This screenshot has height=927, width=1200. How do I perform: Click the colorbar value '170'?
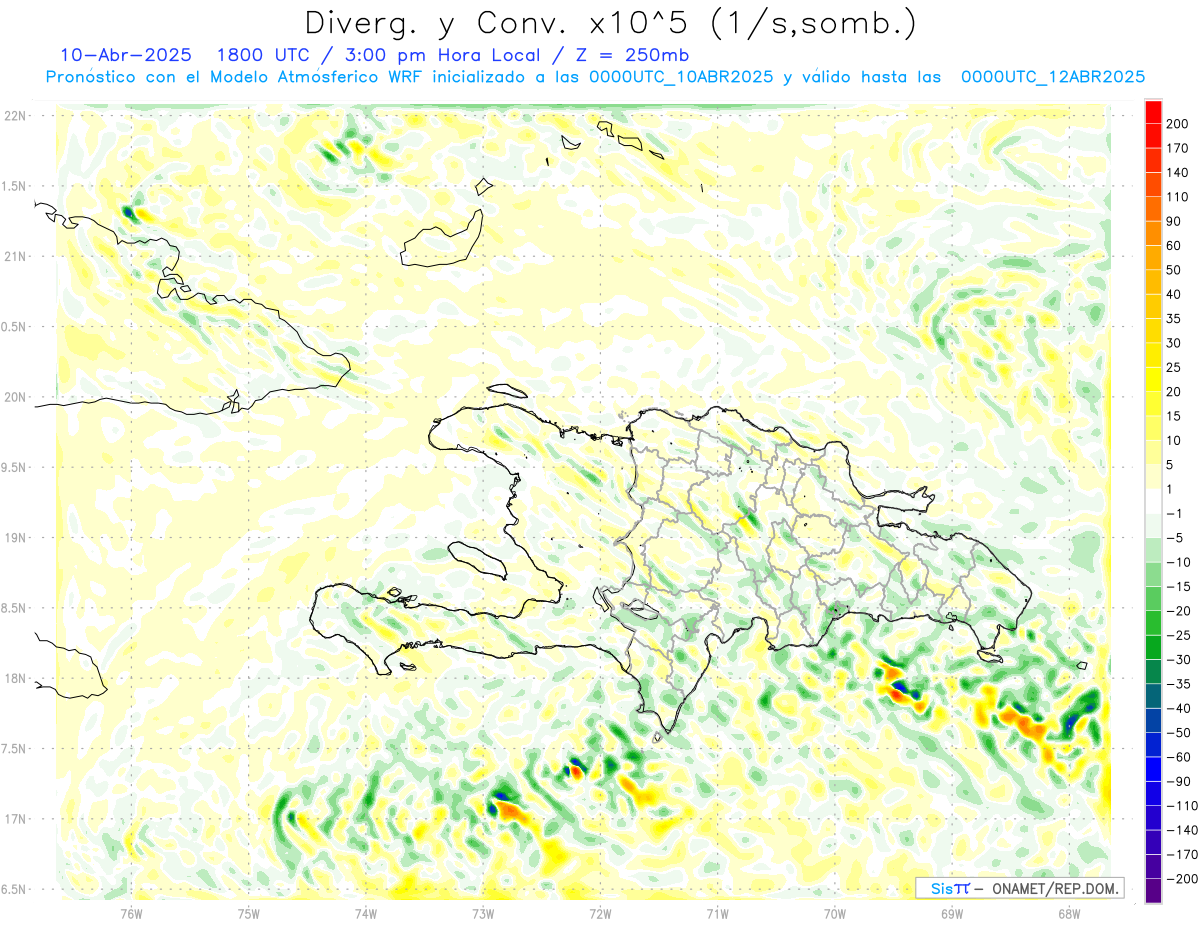(1178, 148)
